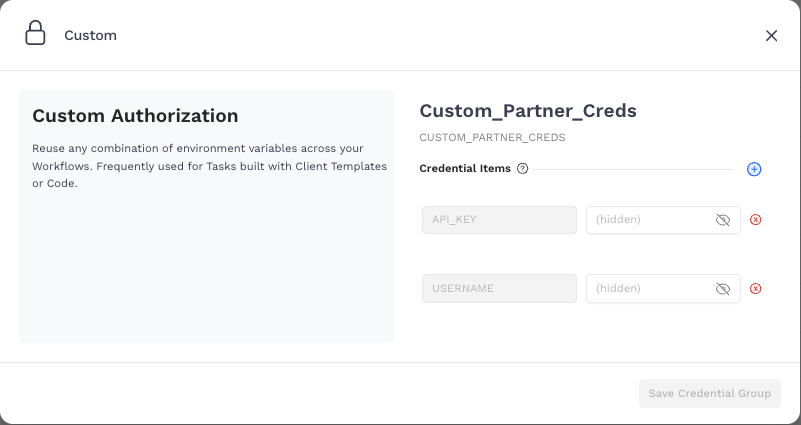Click the "Custom" dialog title text

pyautogui.click(x=90, y=35)
